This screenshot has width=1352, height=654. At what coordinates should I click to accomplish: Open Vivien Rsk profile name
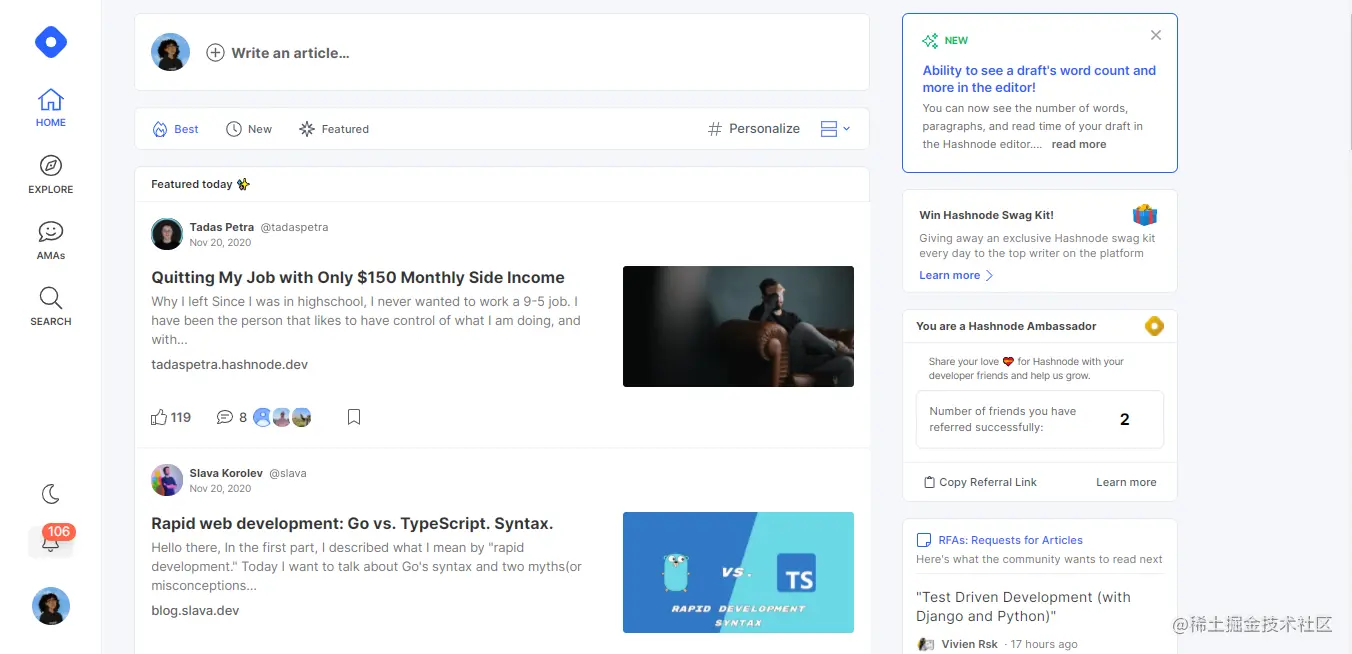[x=969, y=644]
